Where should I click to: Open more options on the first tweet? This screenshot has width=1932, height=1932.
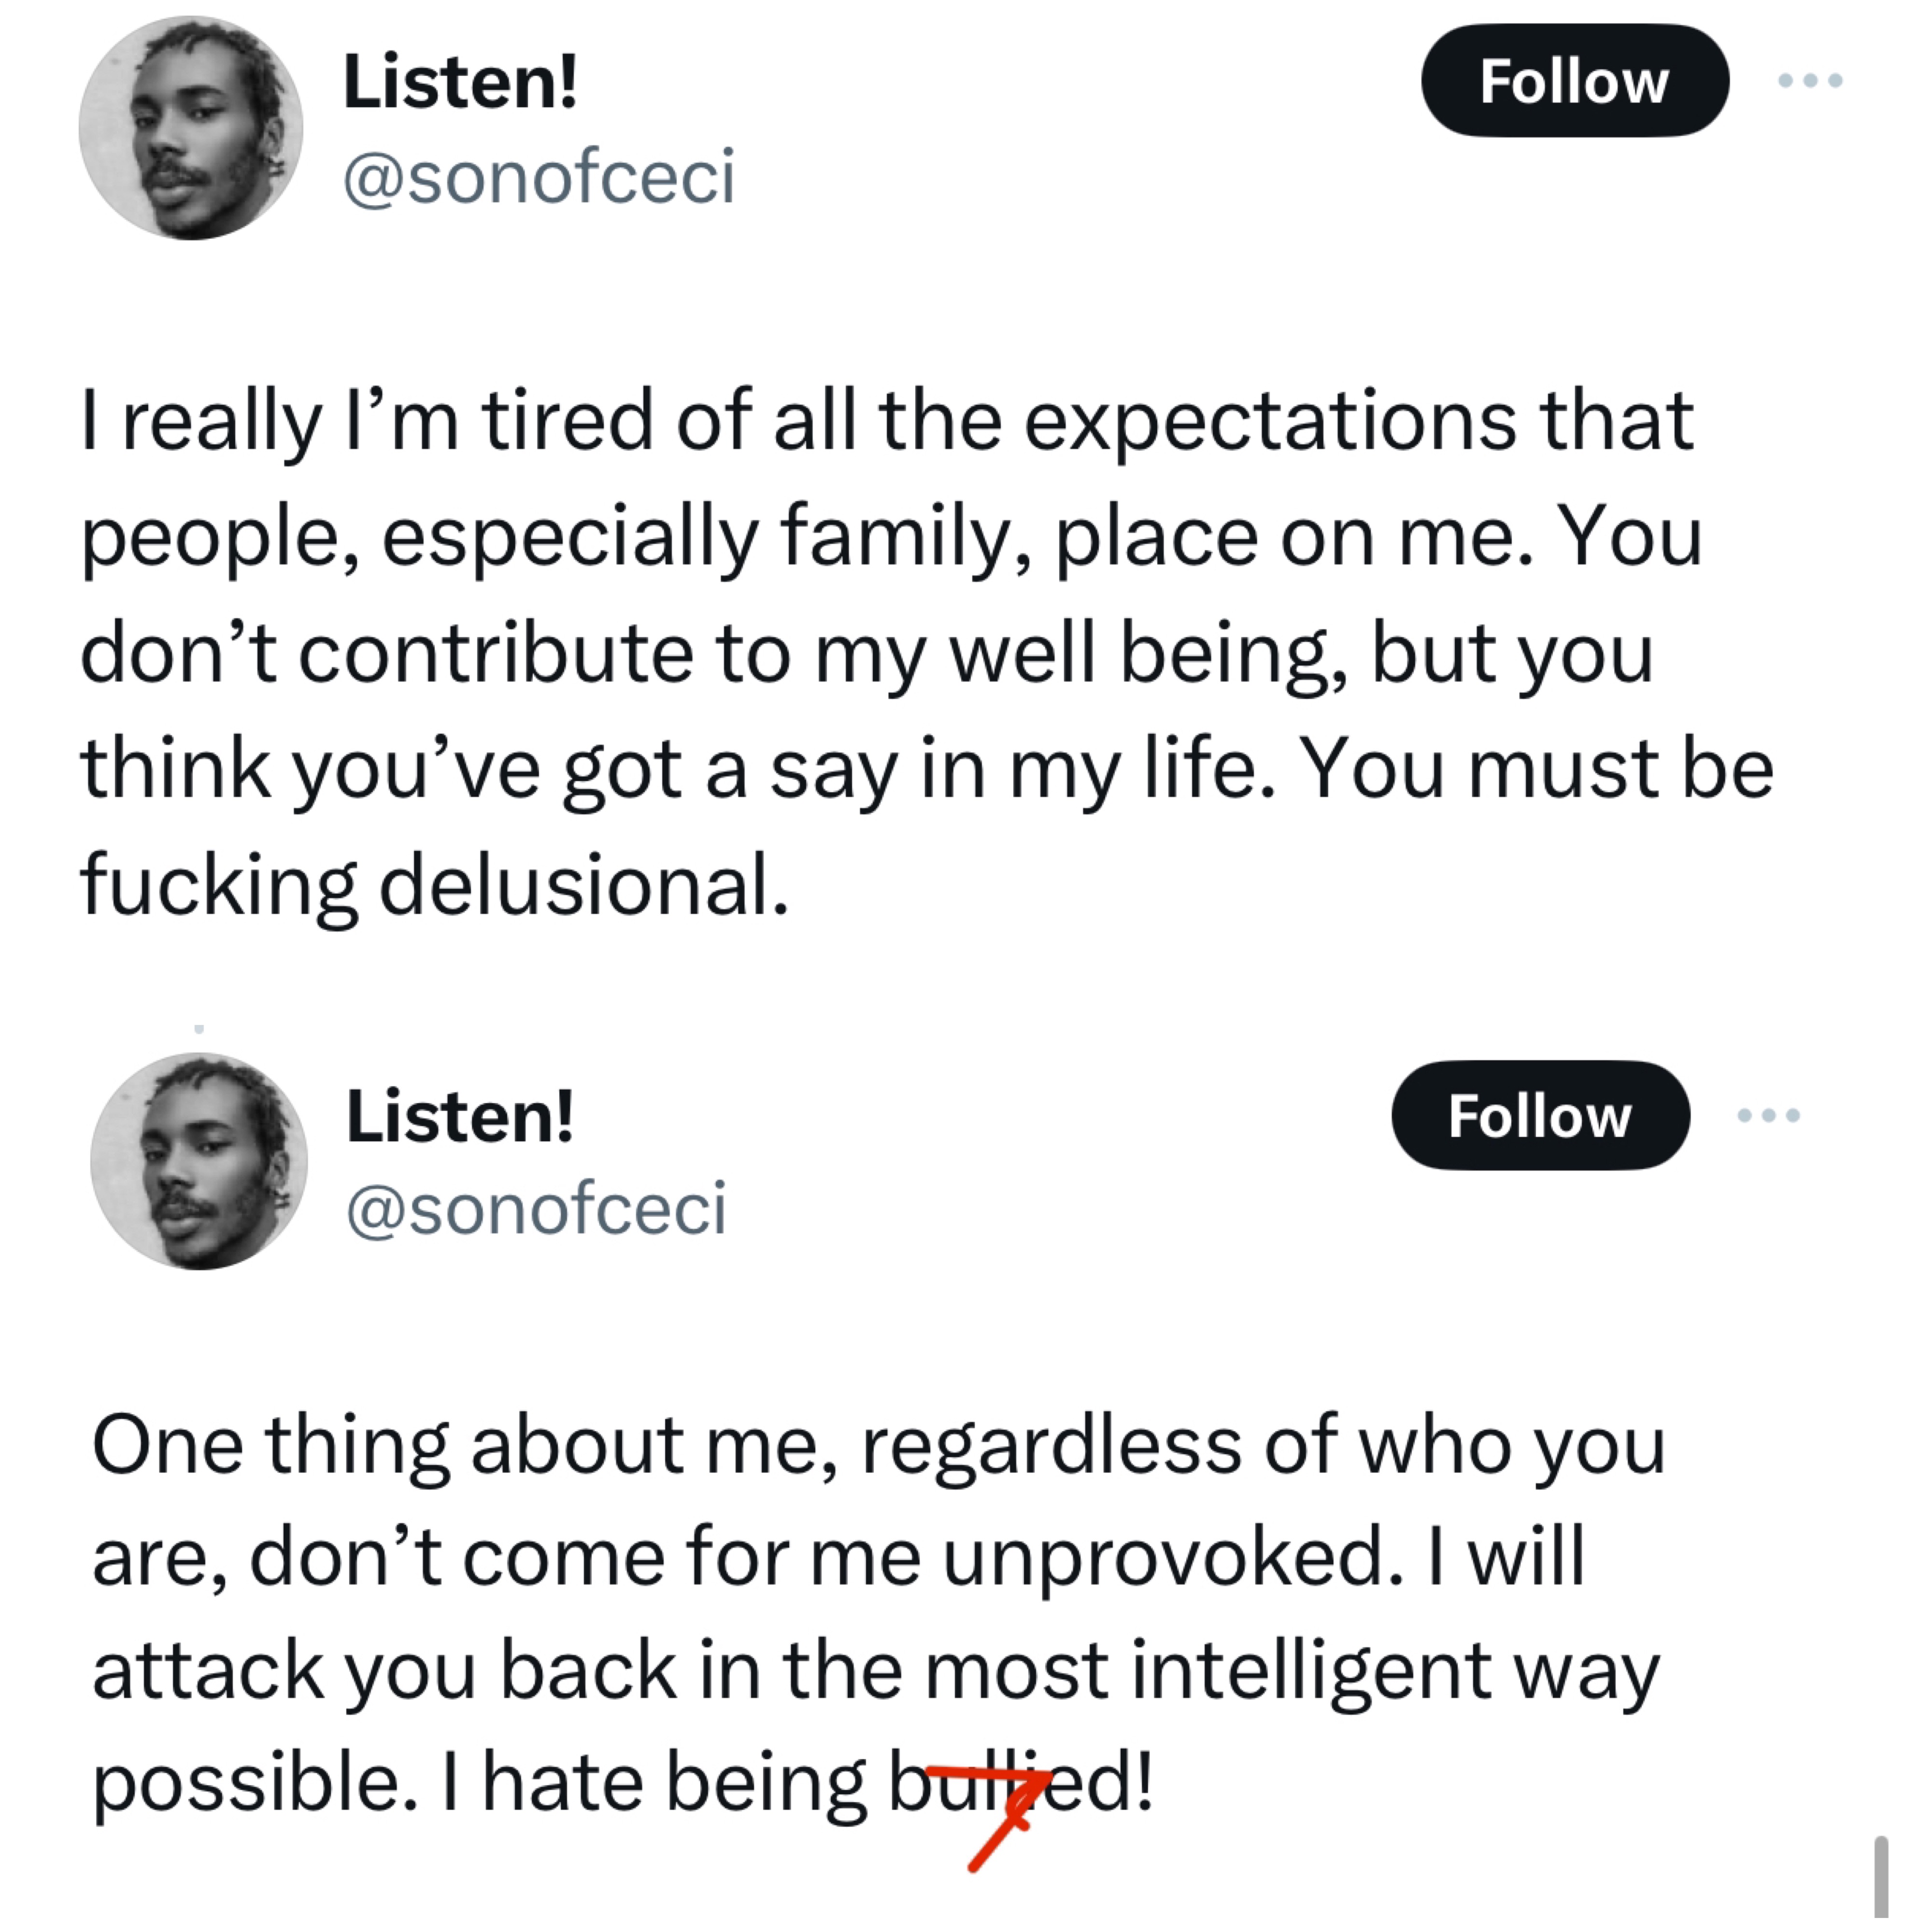click(x=1810, y=80)
